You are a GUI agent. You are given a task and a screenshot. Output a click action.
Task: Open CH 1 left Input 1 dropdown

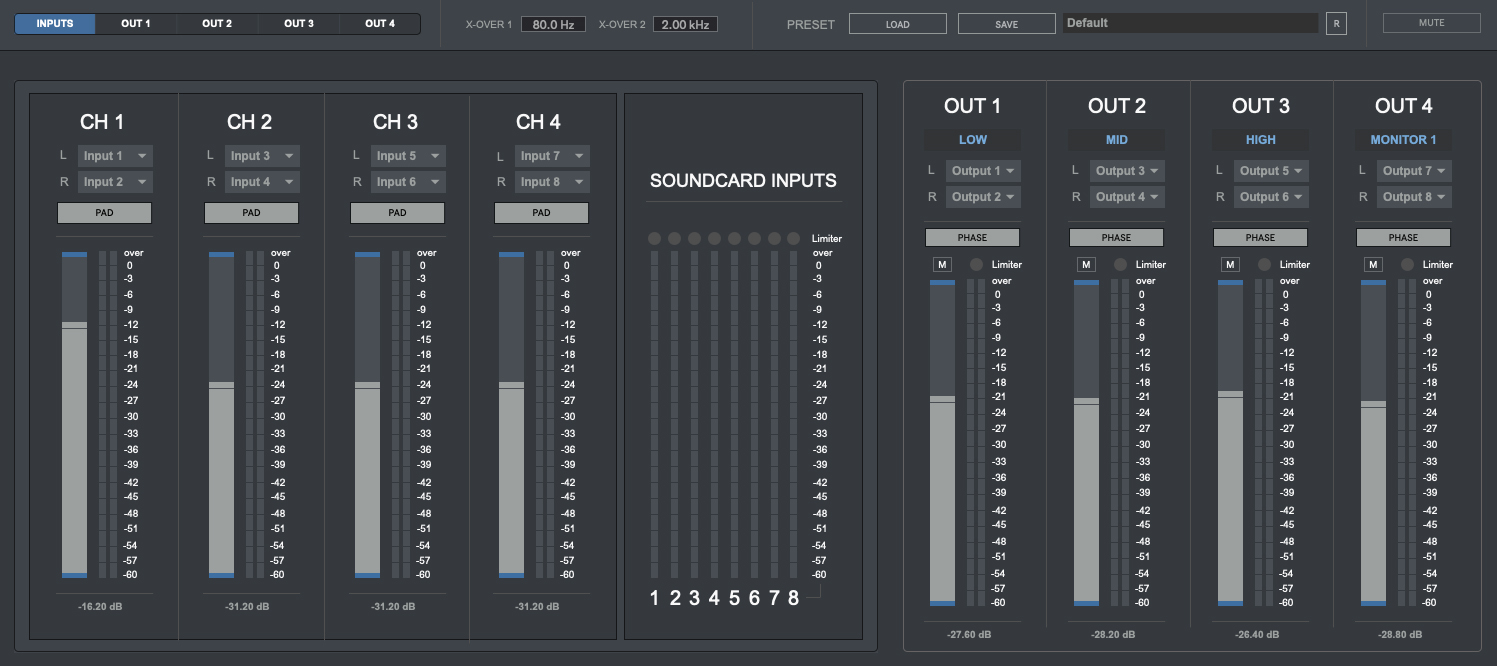pos(115,156)
